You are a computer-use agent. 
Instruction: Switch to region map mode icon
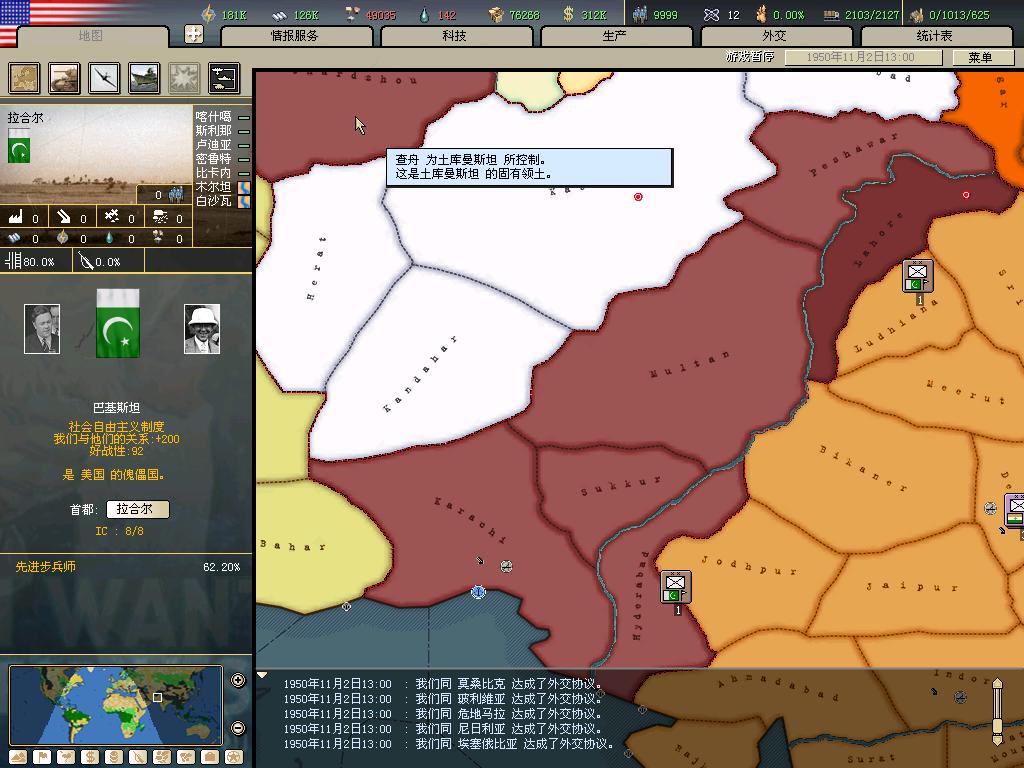pyautogui.click(x=162, y=758)
